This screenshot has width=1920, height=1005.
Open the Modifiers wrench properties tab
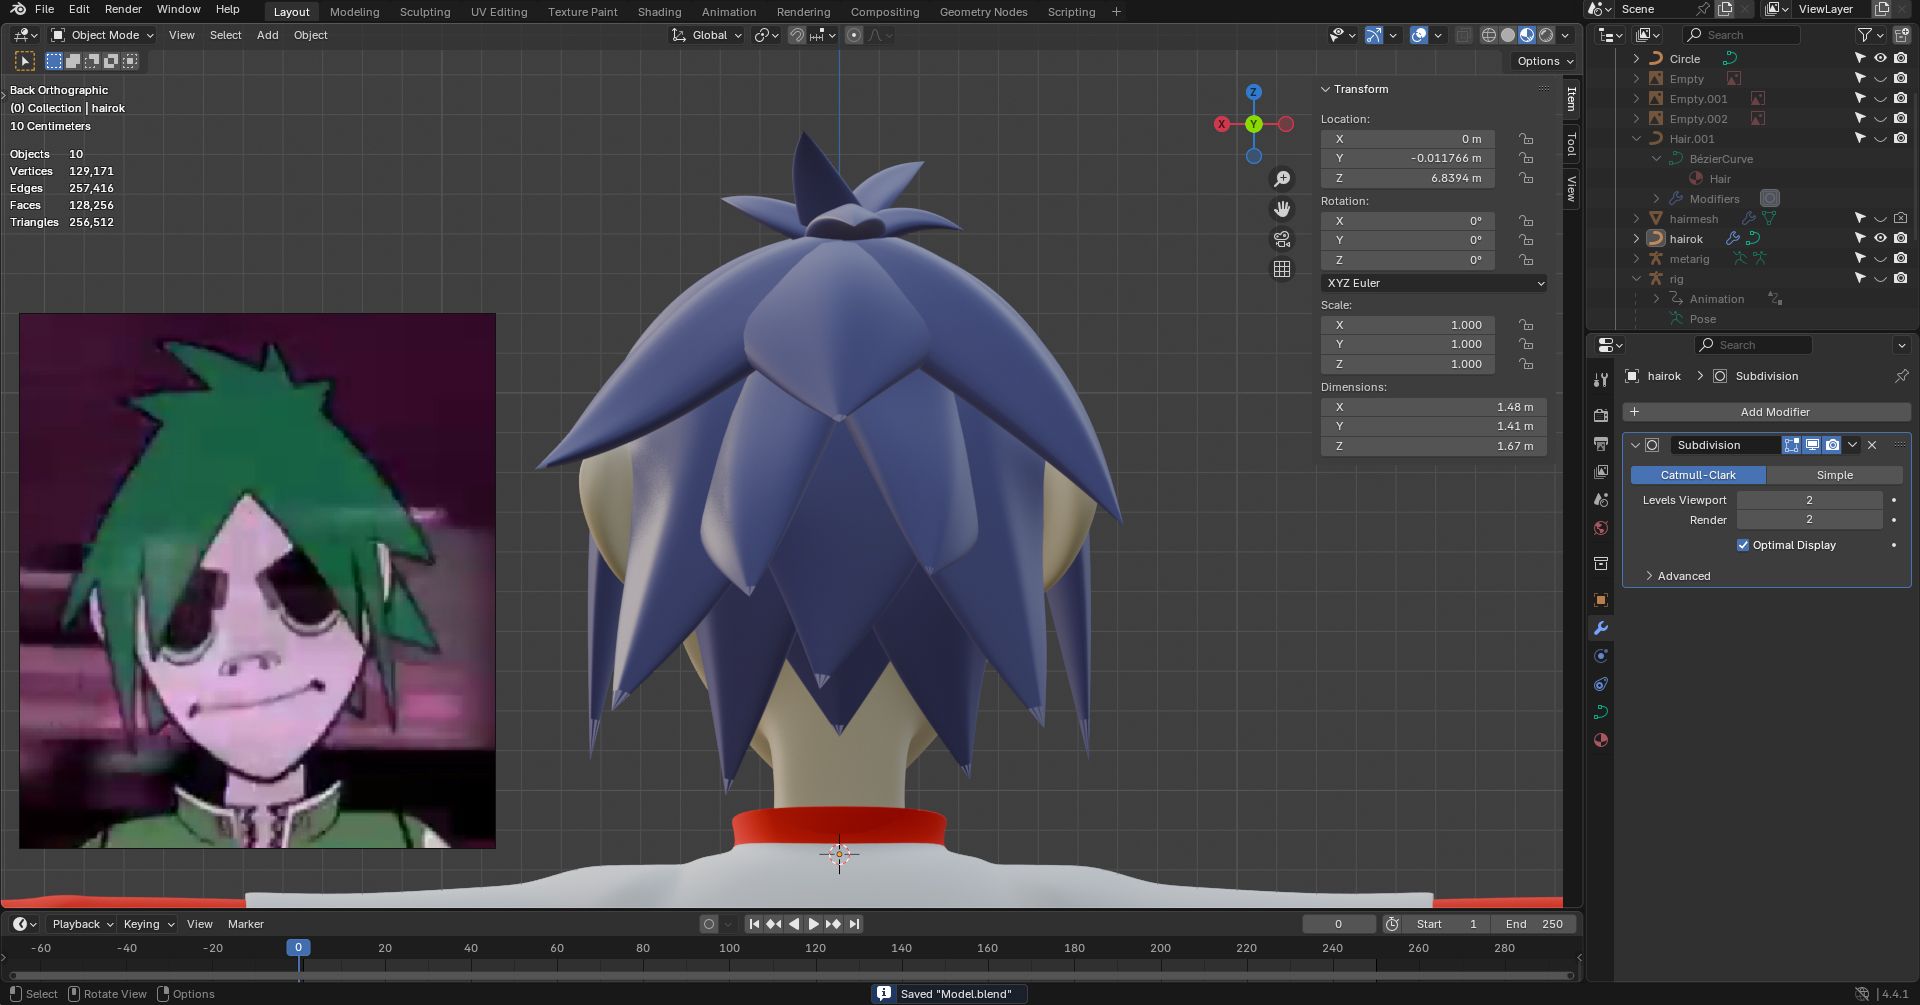[1601, 628]
